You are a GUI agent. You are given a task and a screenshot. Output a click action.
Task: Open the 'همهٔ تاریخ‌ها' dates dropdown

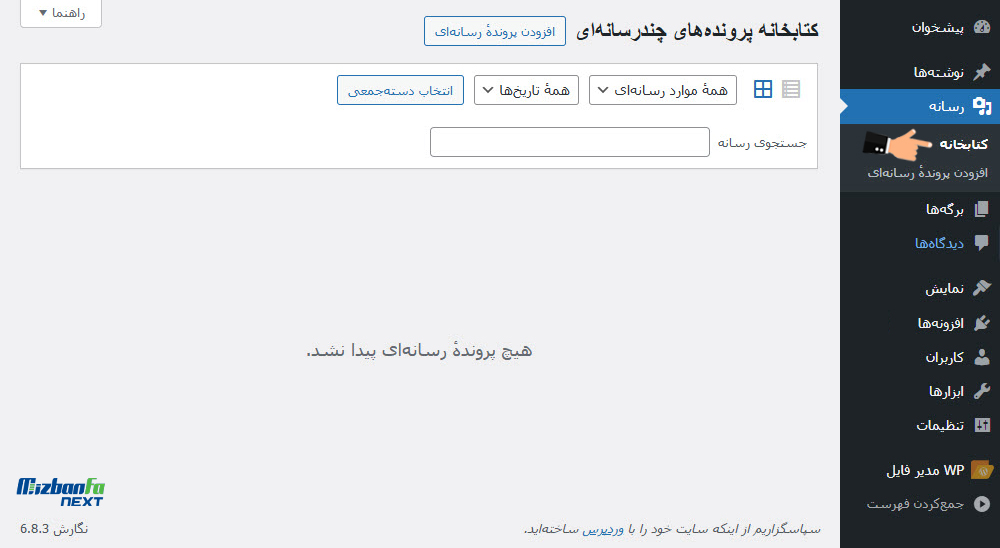(x=526, y=90)
